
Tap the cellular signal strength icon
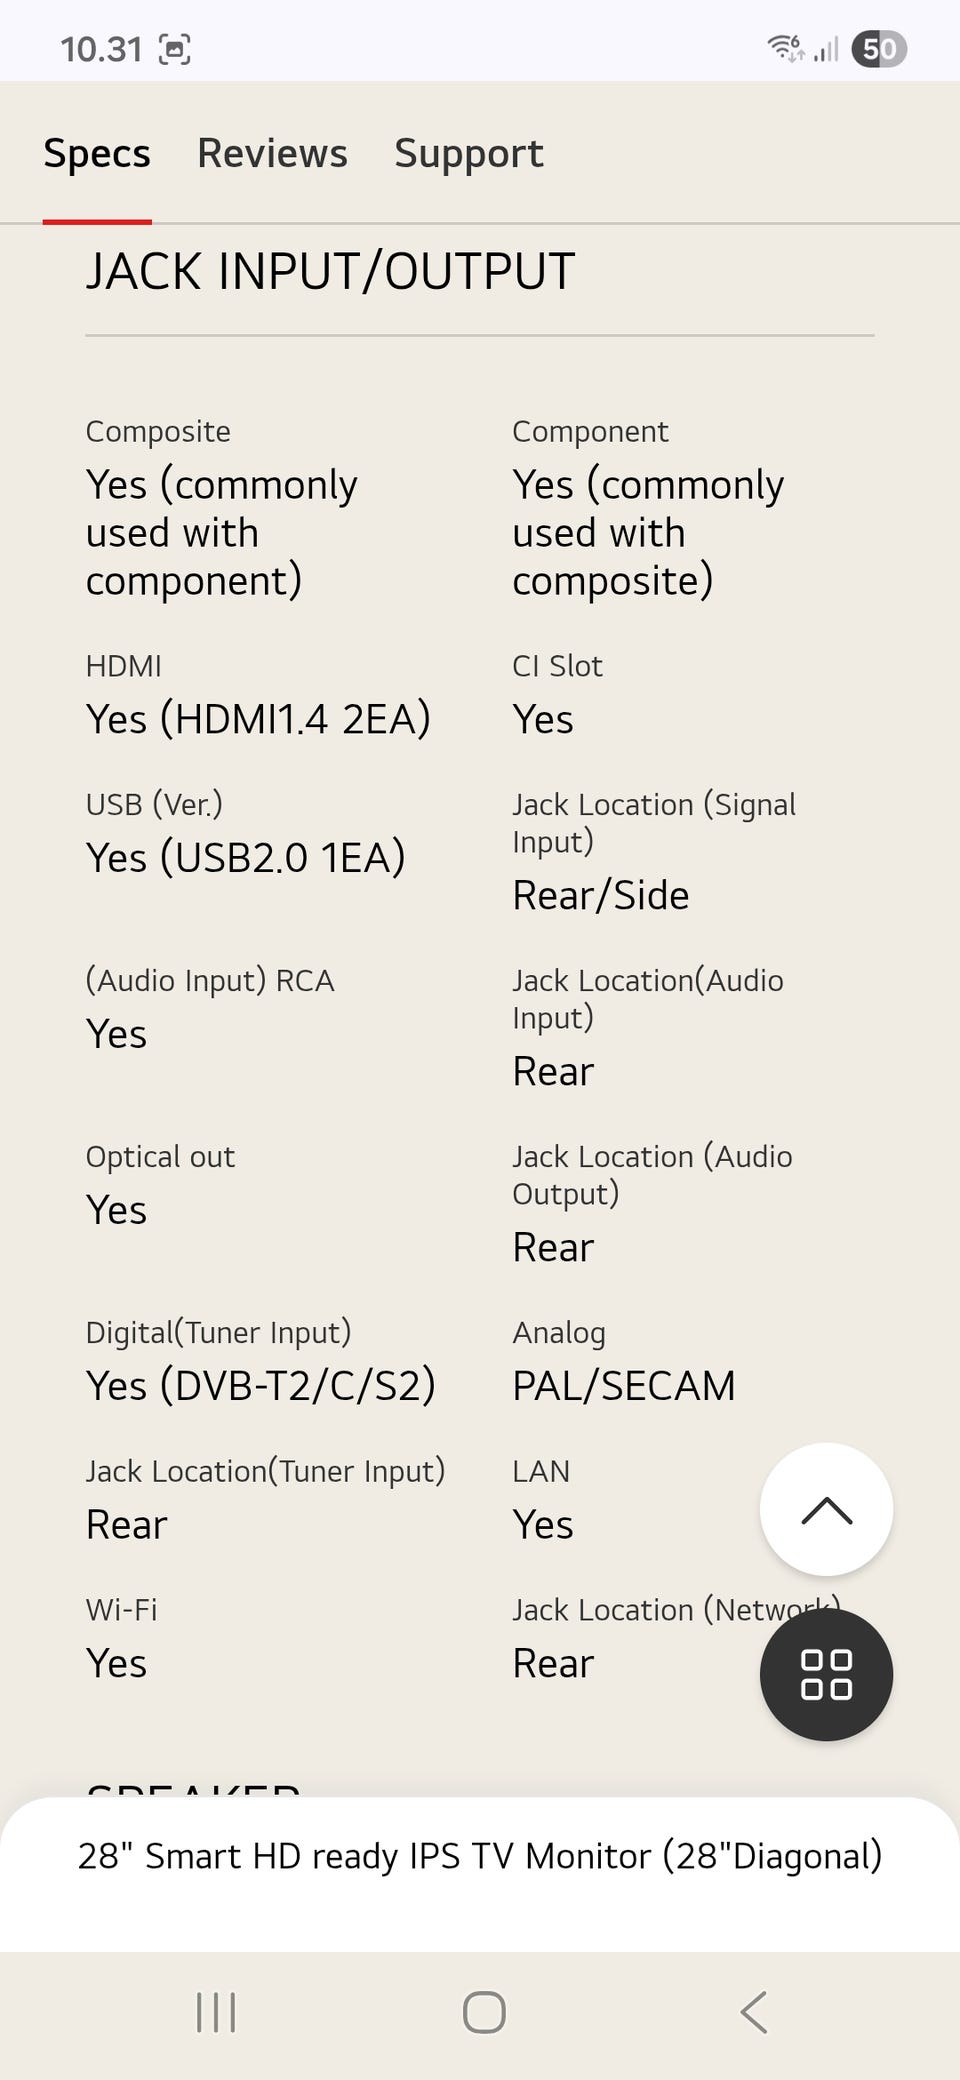(826, 49)
